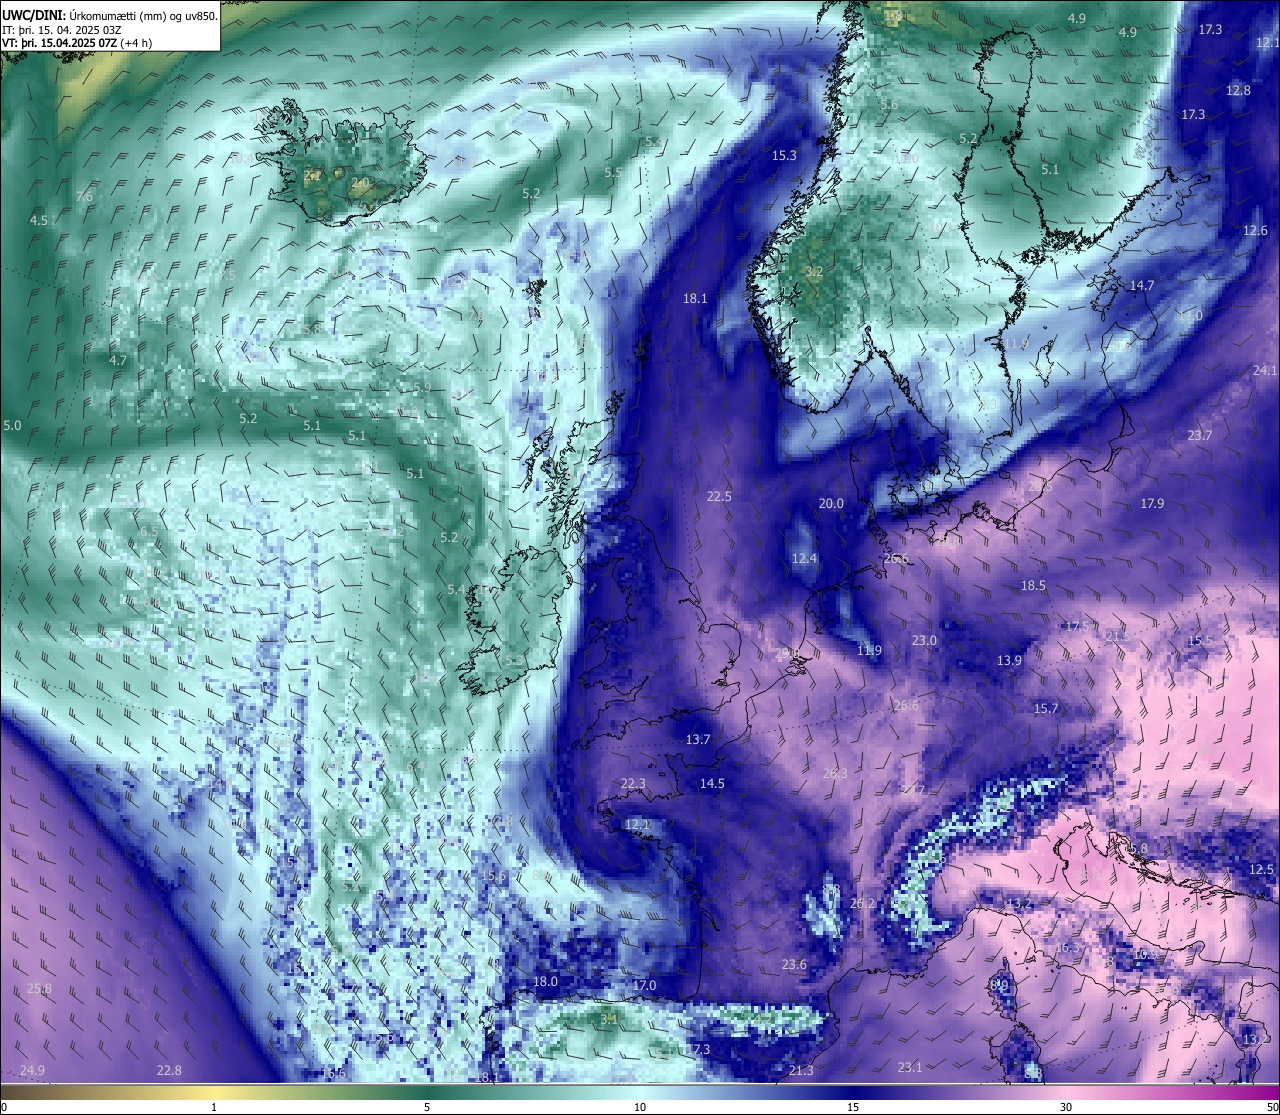The height and width of the screenshot is (1115, 1280).
Task: Click the 21.3 value label
Action: 801,1070
